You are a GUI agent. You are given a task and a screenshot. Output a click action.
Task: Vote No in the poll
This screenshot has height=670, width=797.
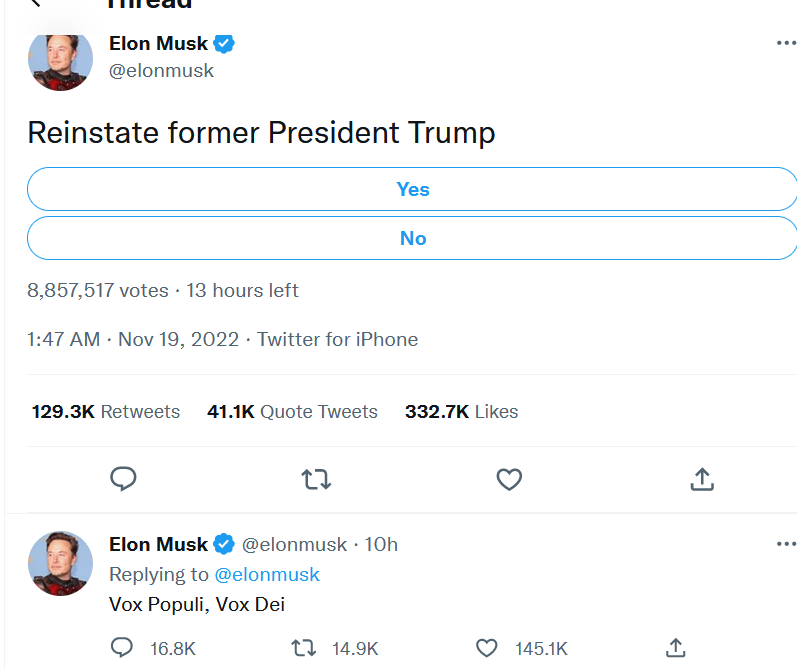coord(412,238)
